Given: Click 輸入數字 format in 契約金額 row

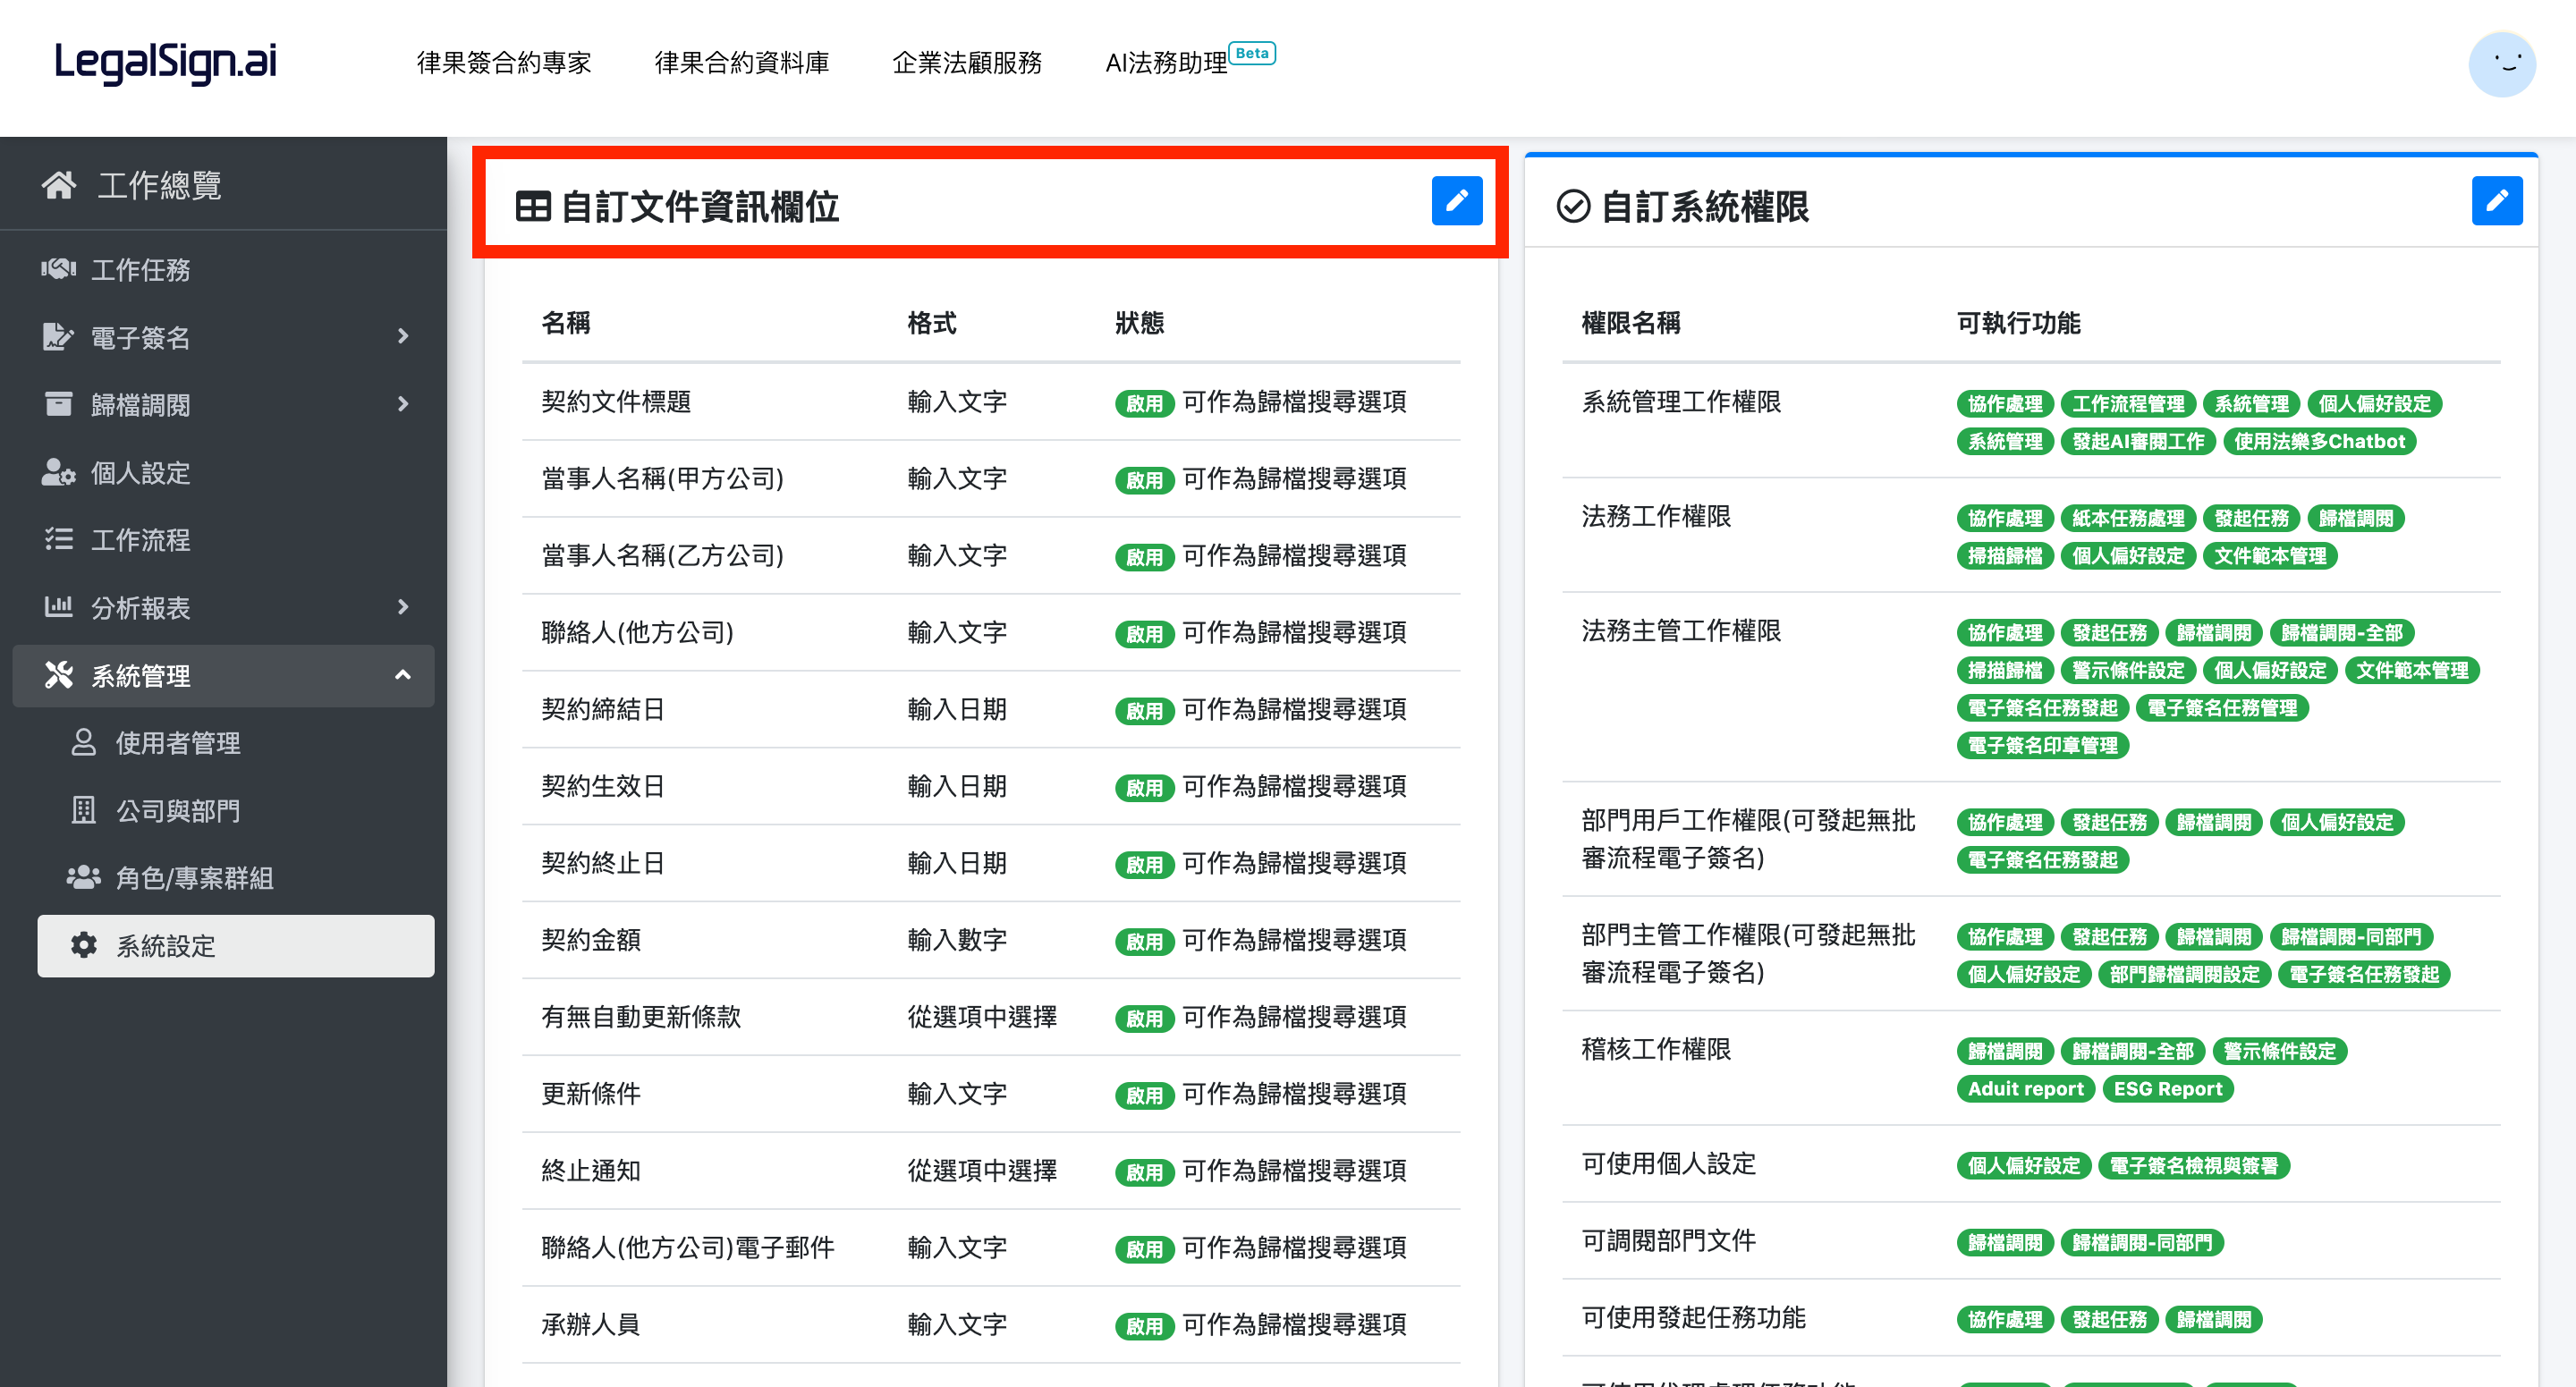Looking at the screenshot, I should pyautogui.click(x=957, y=940).
